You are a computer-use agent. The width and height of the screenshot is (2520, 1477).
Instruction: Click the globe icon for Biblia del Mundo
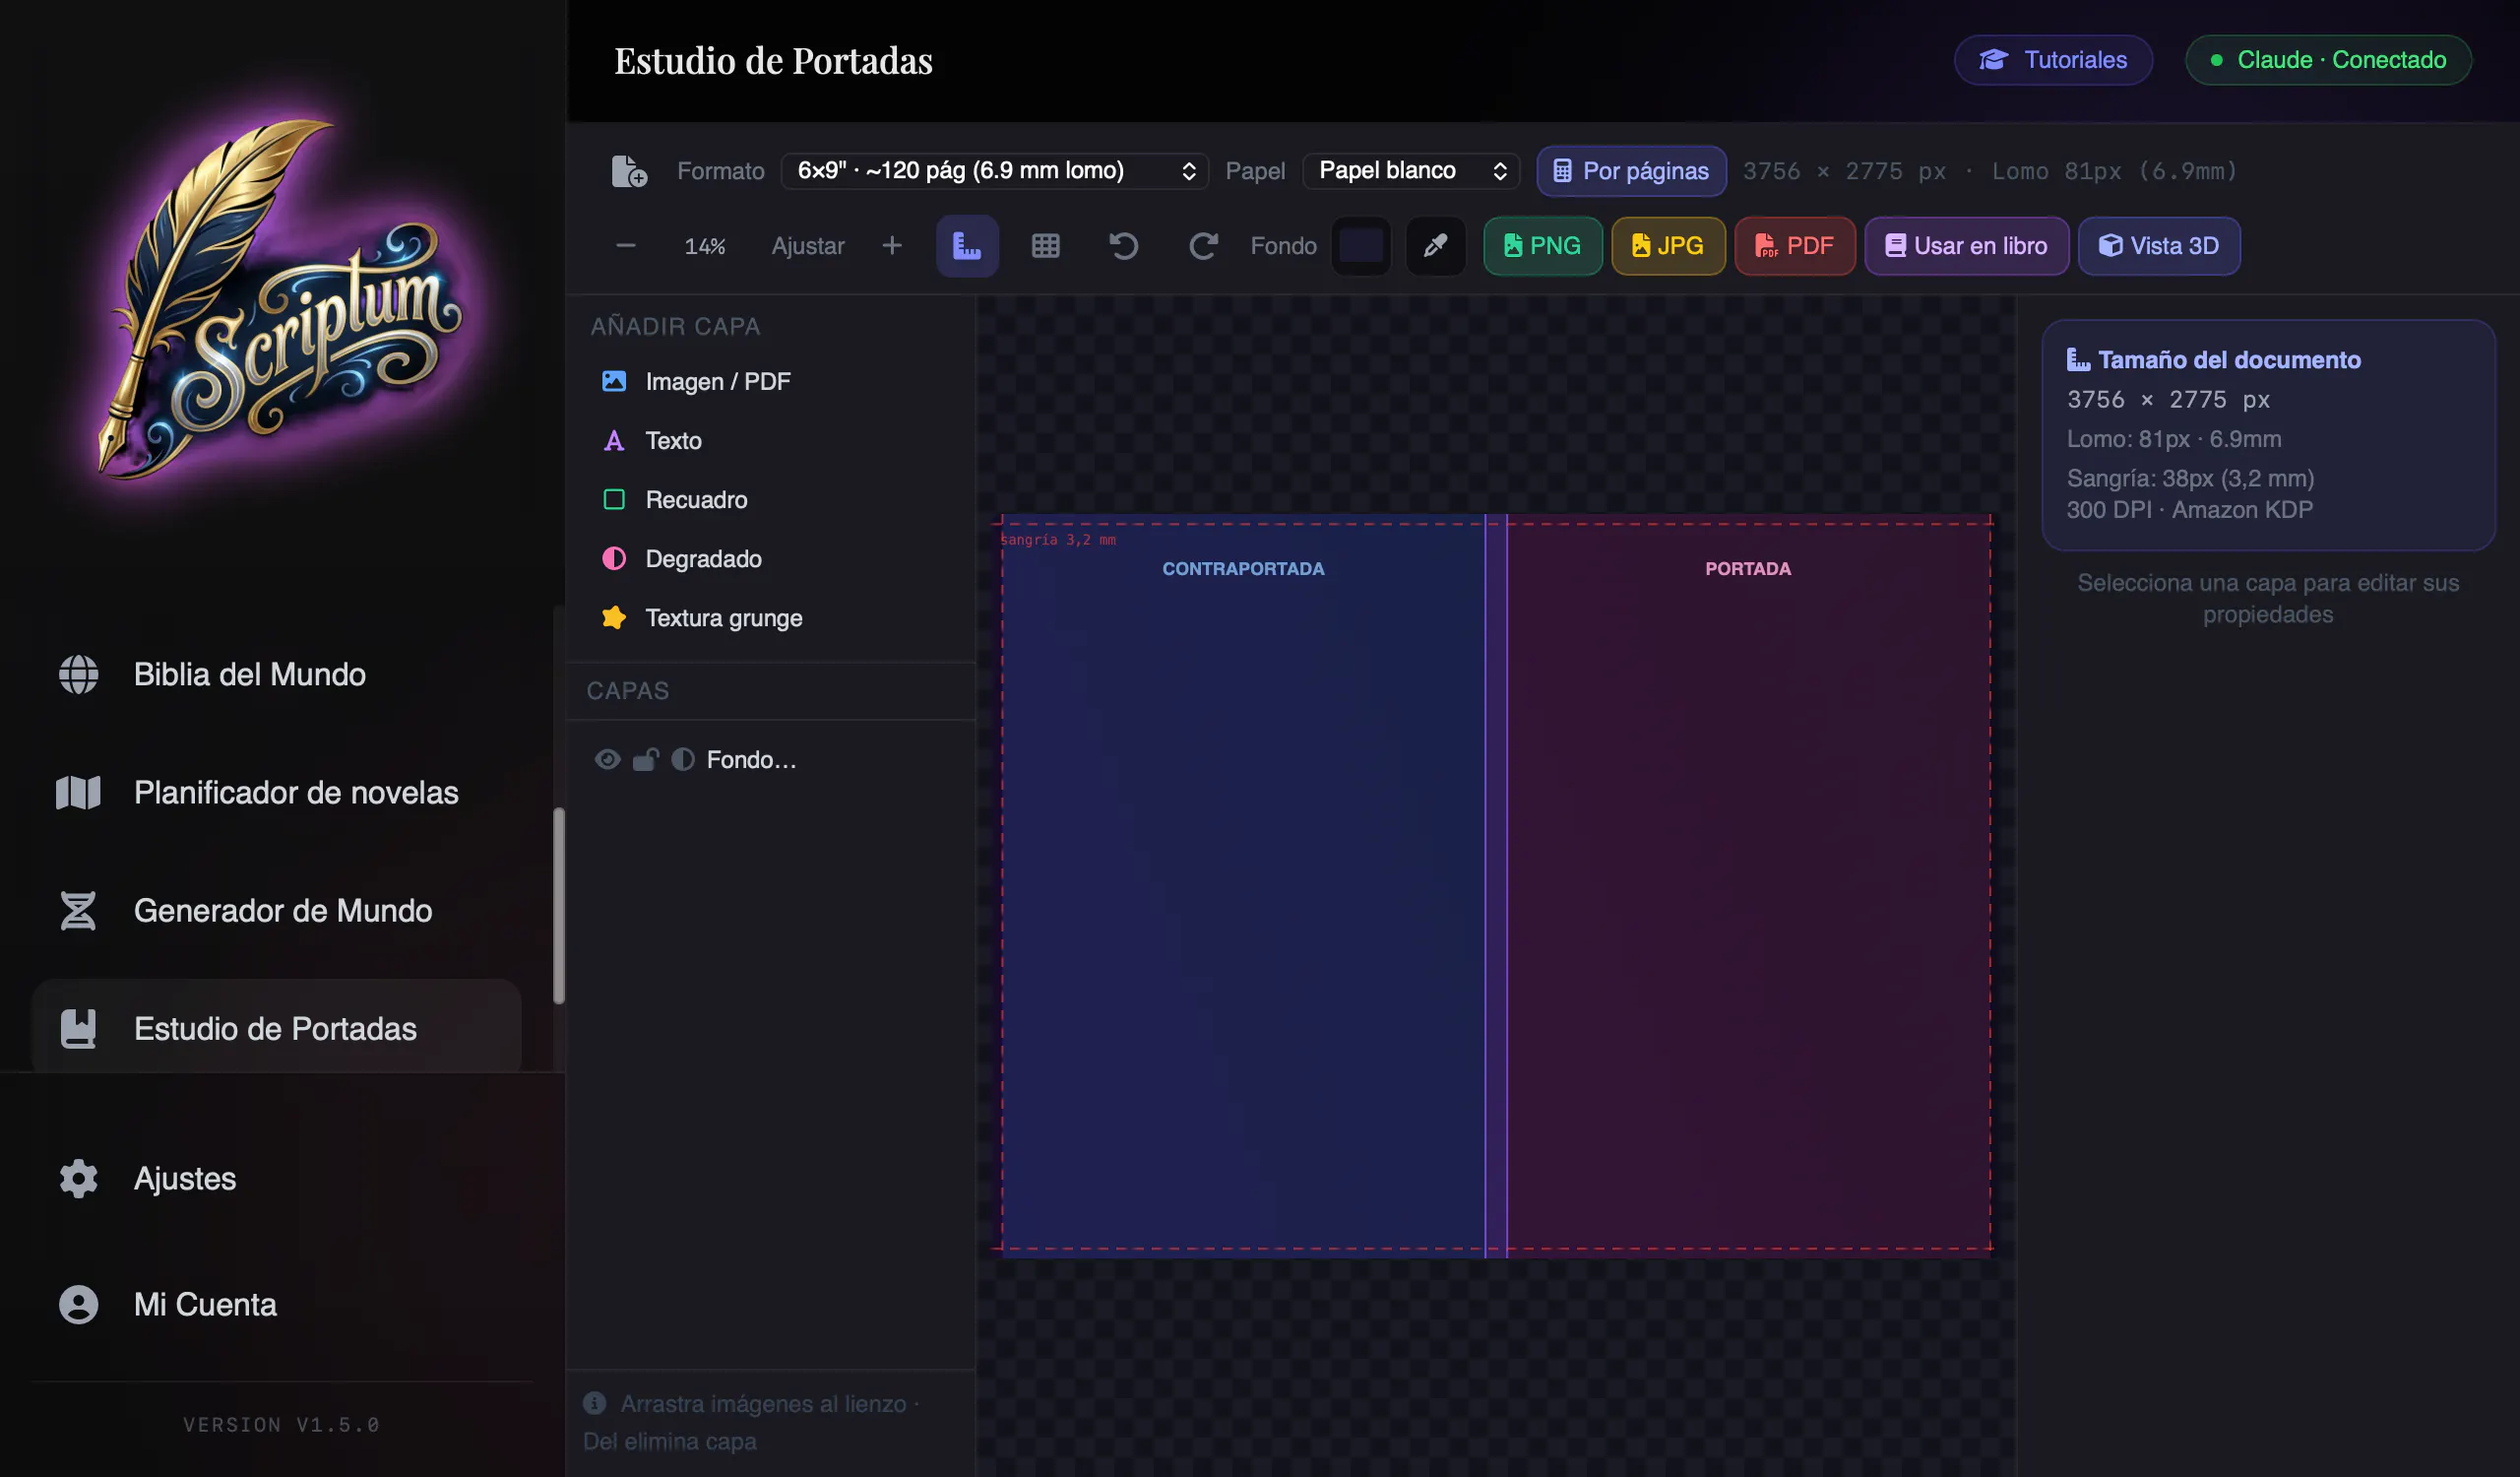(x=78, y=674)
